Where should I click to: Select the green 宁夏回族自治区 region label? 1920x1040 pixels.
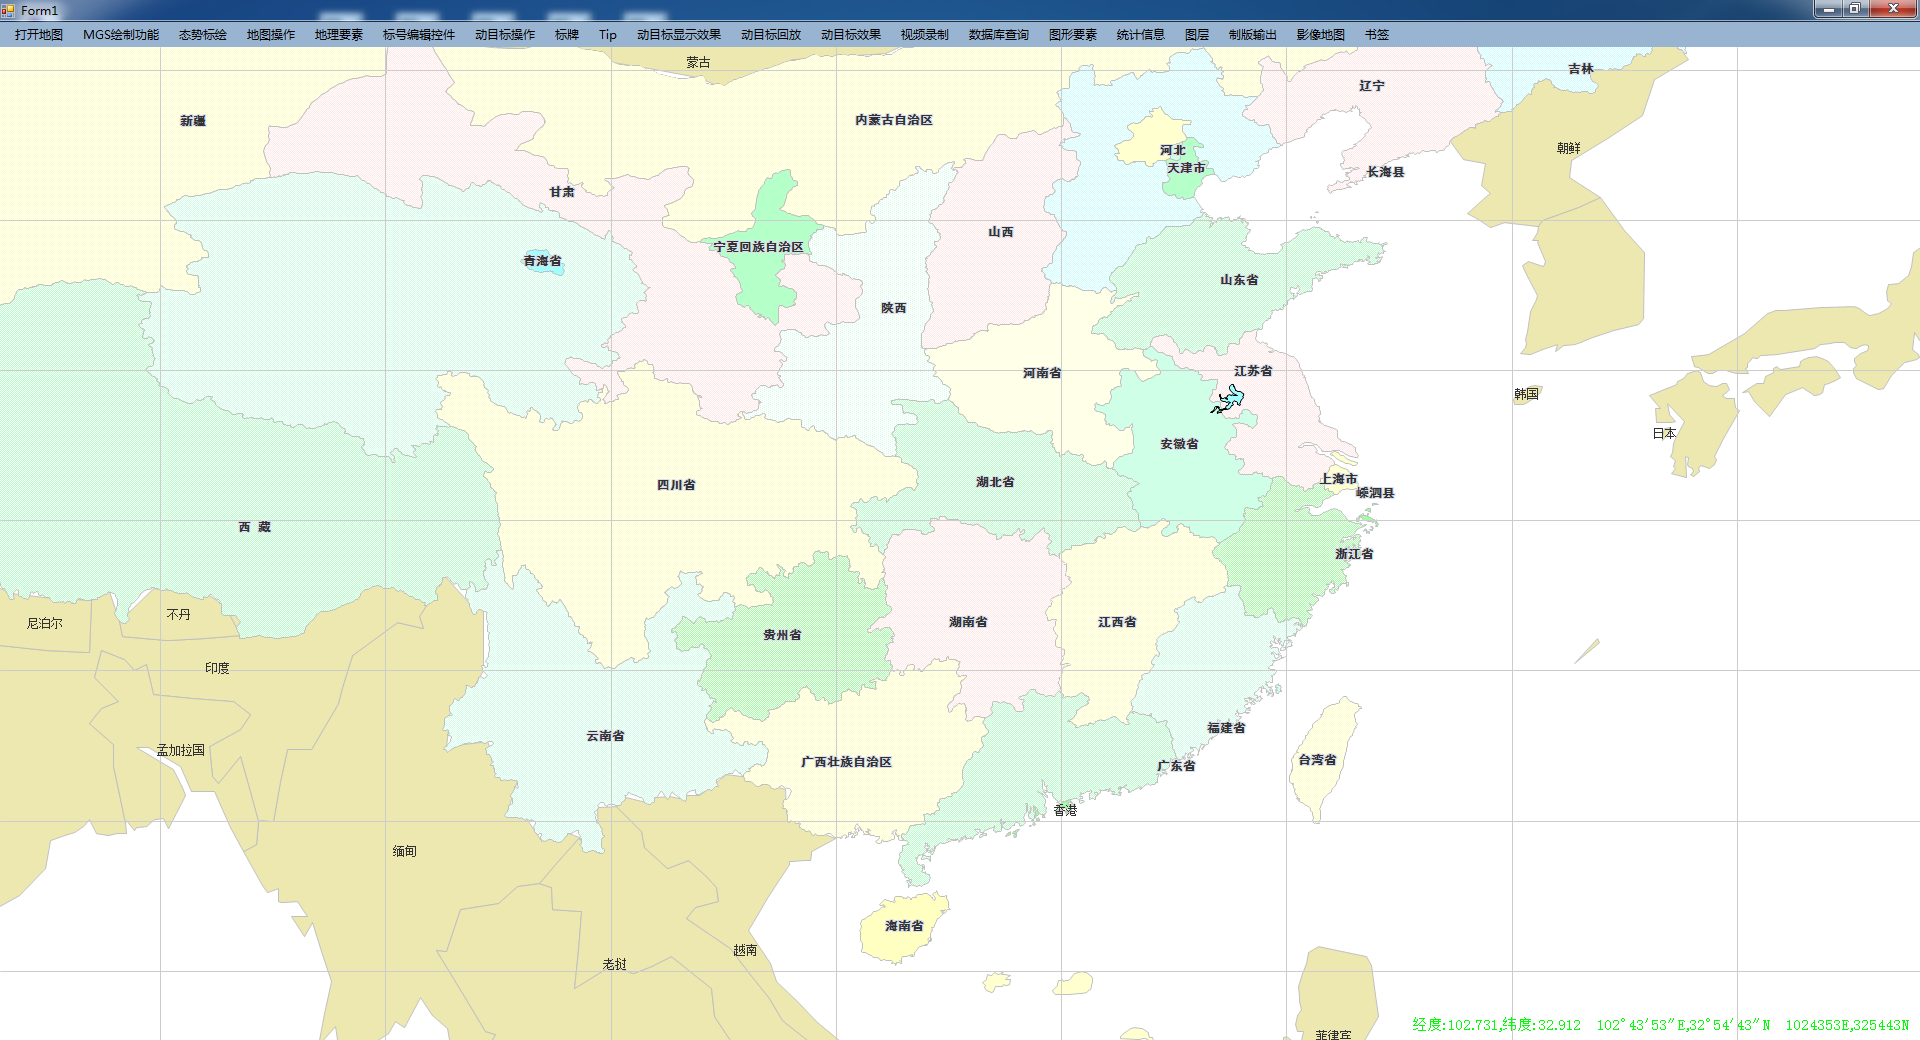point(758,247)
